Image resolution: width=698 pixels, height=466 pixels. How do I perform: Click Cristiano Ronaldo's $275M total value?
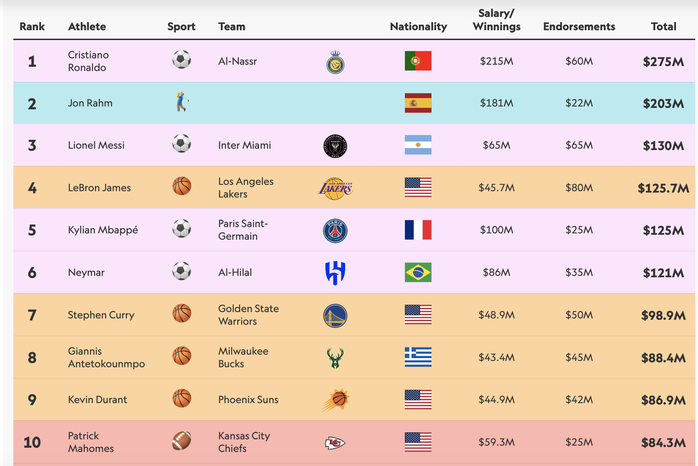(663, 61)
